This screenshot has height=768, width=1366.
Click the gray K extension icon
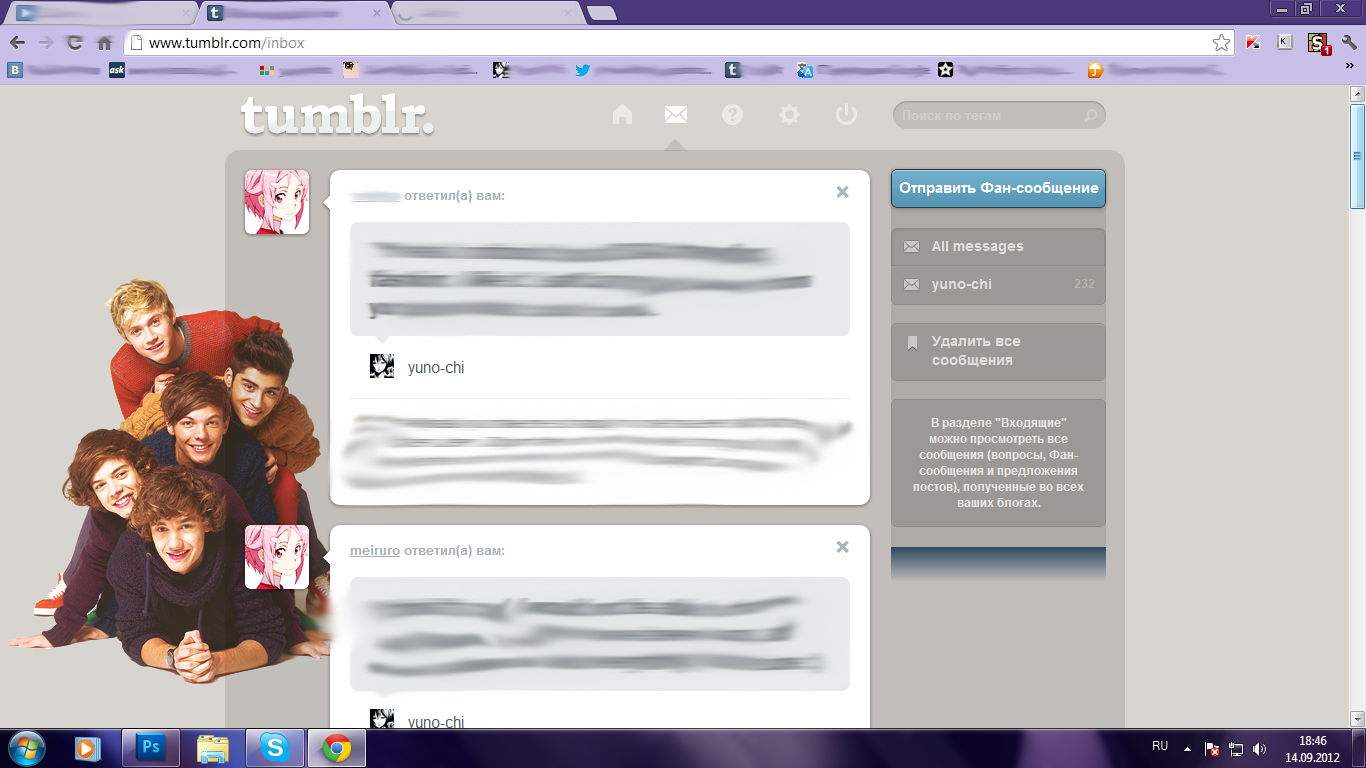[1286, 43]
